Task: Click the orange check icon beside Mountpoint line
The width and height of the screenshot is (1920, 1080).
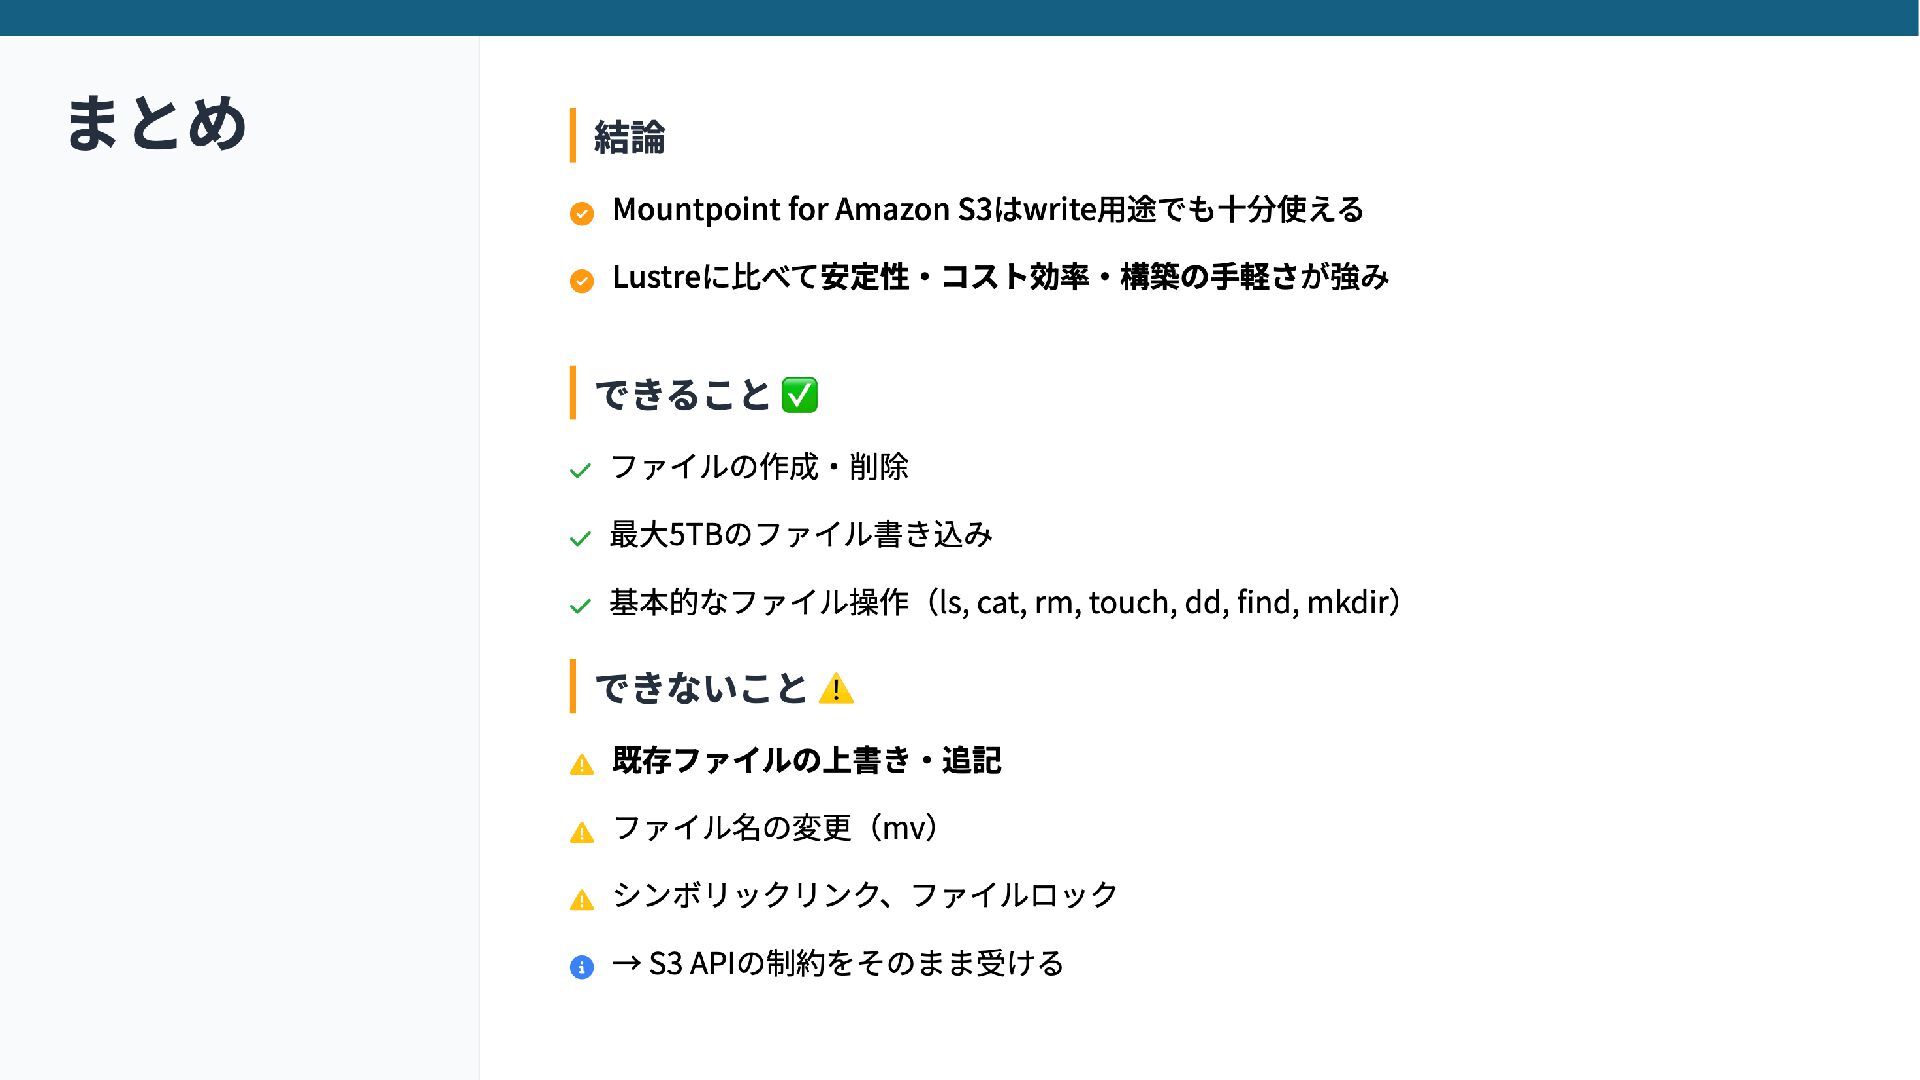Action: tap(581, 213)
